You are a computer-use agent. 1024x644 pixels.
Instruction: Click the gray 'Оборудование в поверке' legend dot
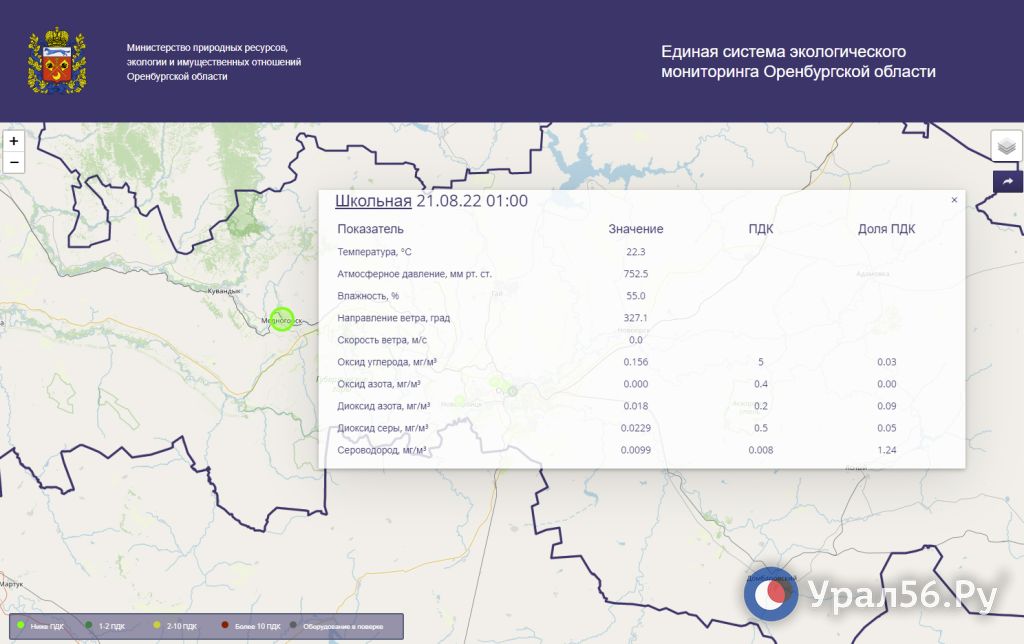(293, 625)
